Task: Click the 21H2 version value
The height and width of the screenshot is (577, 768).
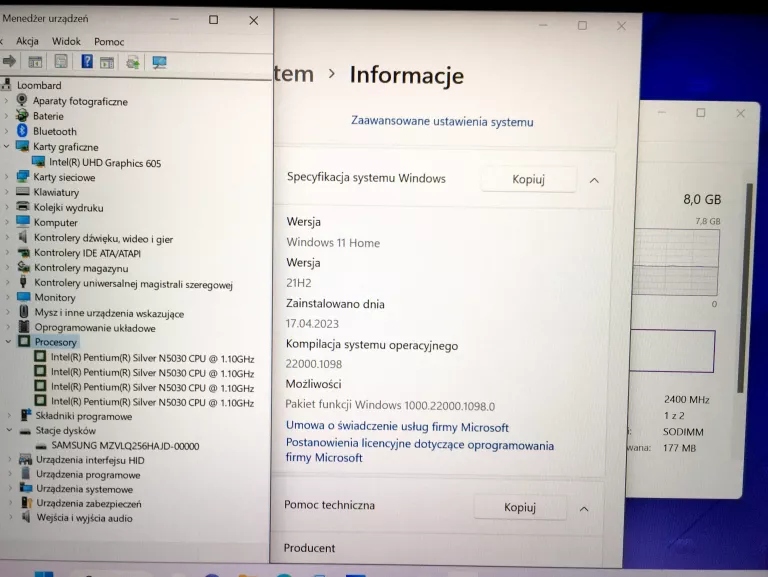Action: (299, 283)
